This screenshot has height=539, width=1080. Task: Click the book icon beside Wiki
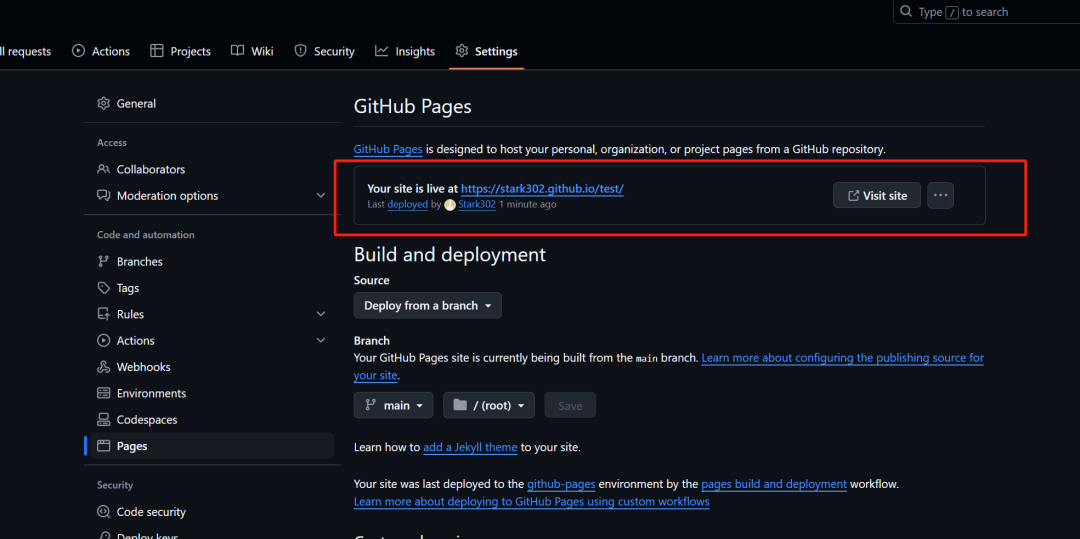(238, 51)
